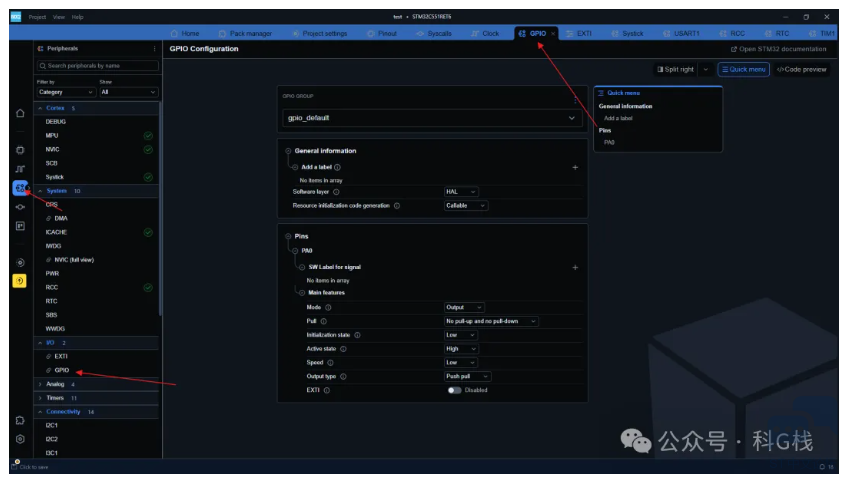The width and height of the screenshot is (846, 479).
Task: Close the GPIO tab
Action: point(553,34)
